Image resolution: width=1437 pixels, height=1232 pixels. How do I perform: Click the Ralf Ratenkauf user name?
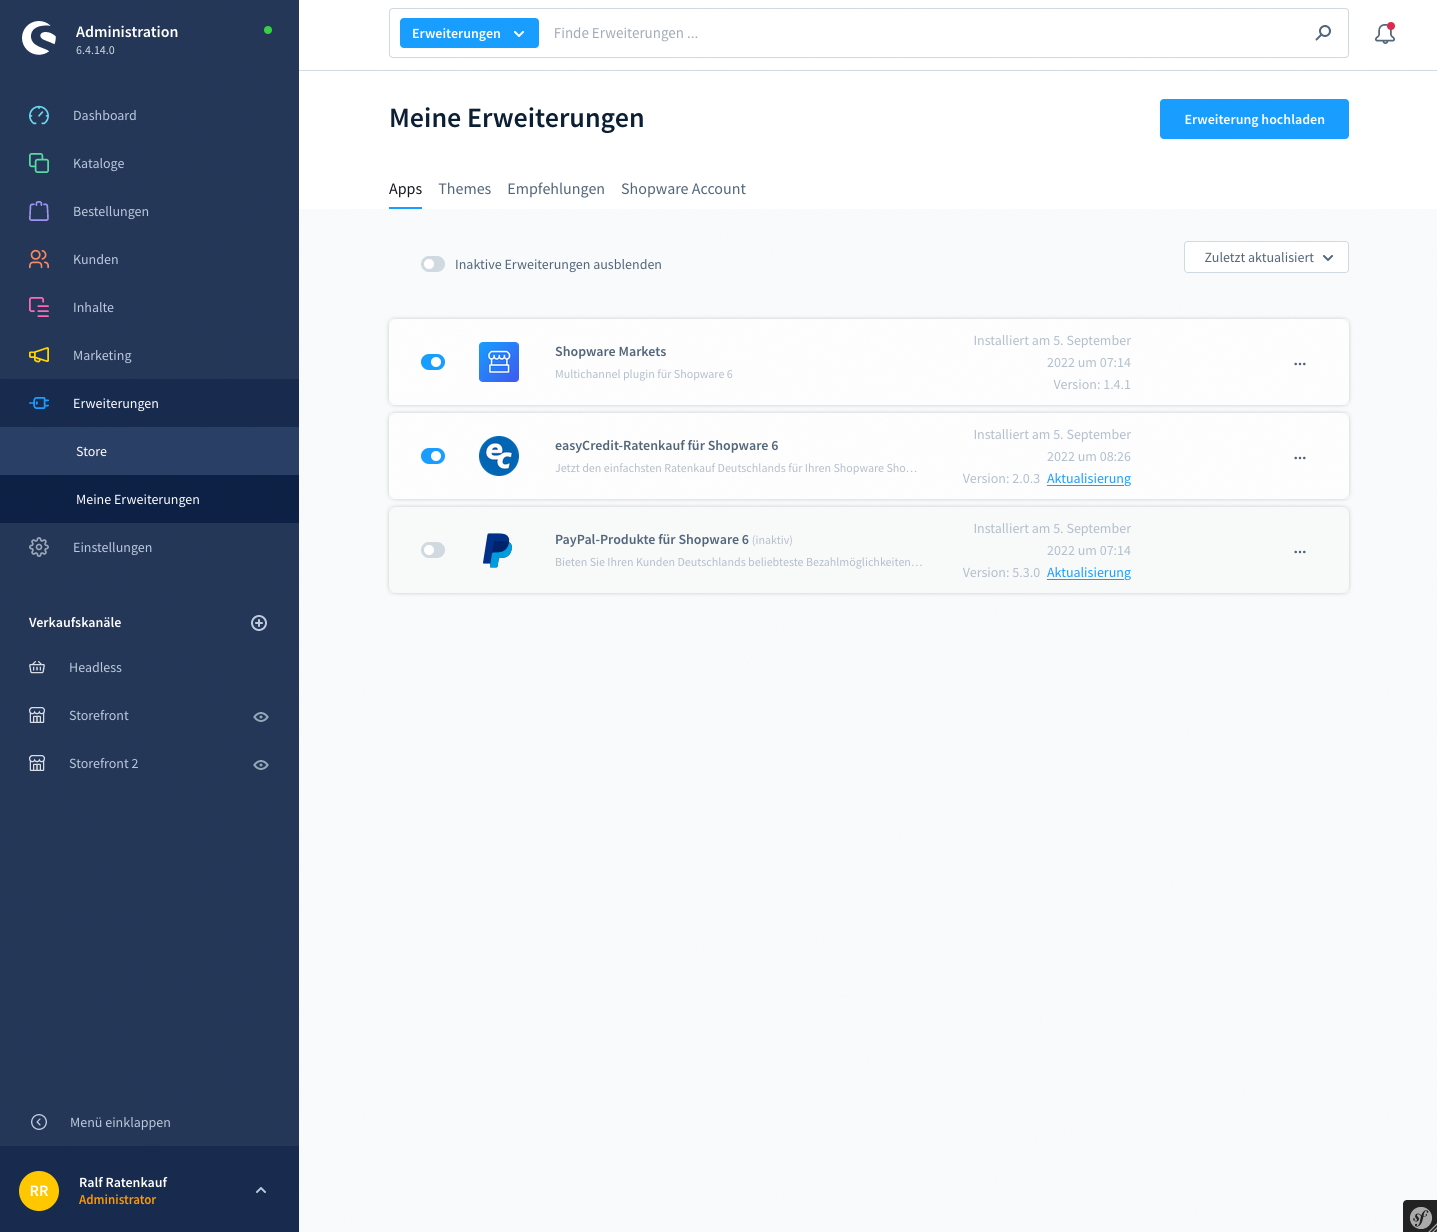tap(123, 1182)
